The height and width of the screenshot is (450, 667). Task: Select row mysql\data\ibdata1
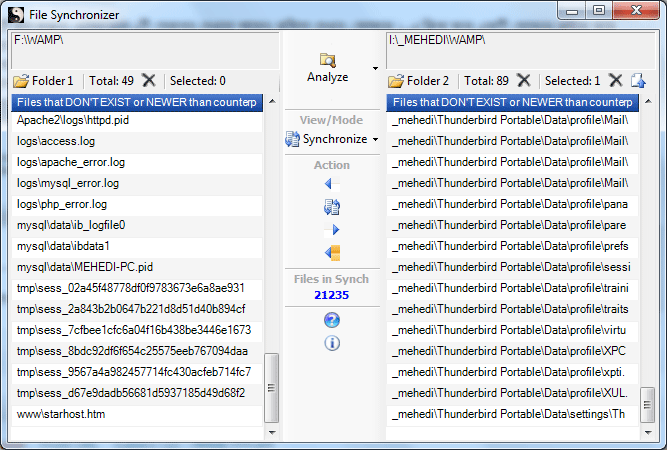coord(137,246)
